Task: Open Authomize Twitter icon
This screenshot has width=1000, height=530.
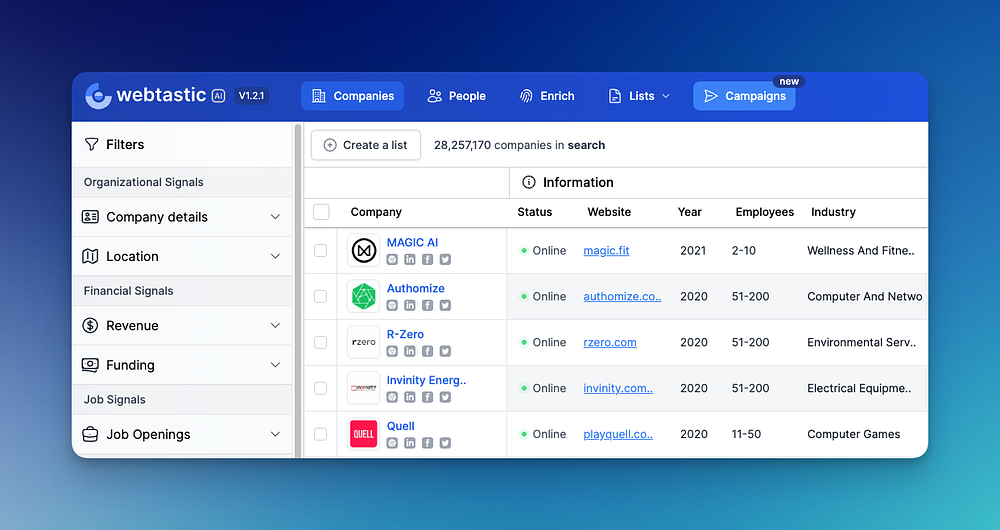Action: (x=445, y=305)
